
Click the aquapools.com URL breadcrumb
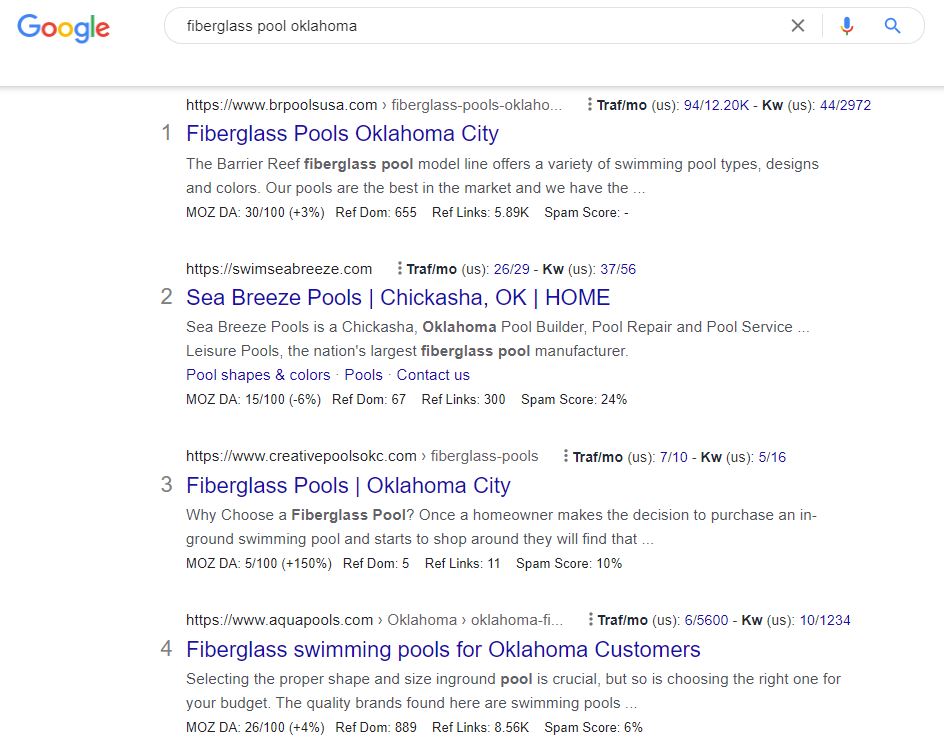tap(374, 619)
